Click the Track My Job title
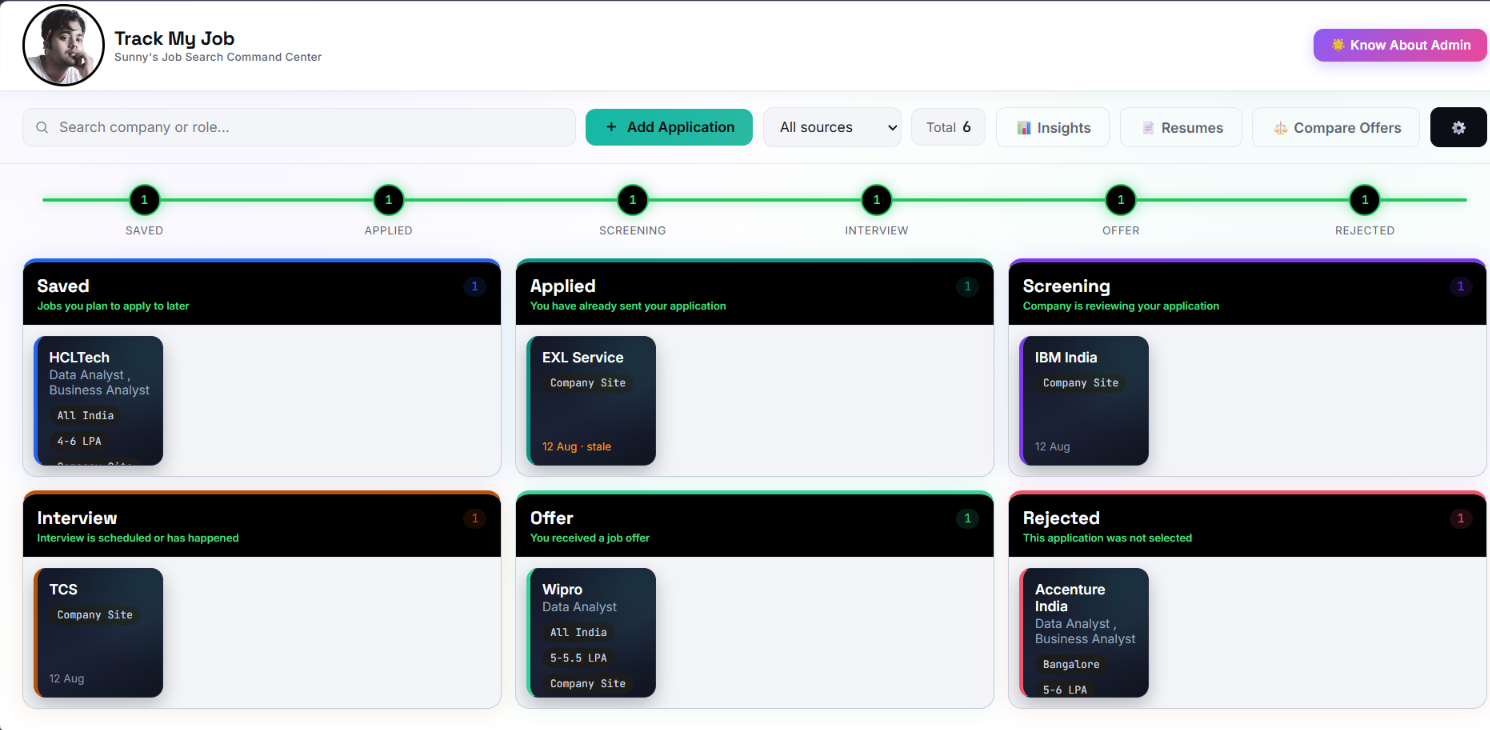This screenshot has height=730, width=1490. [174, 38]
